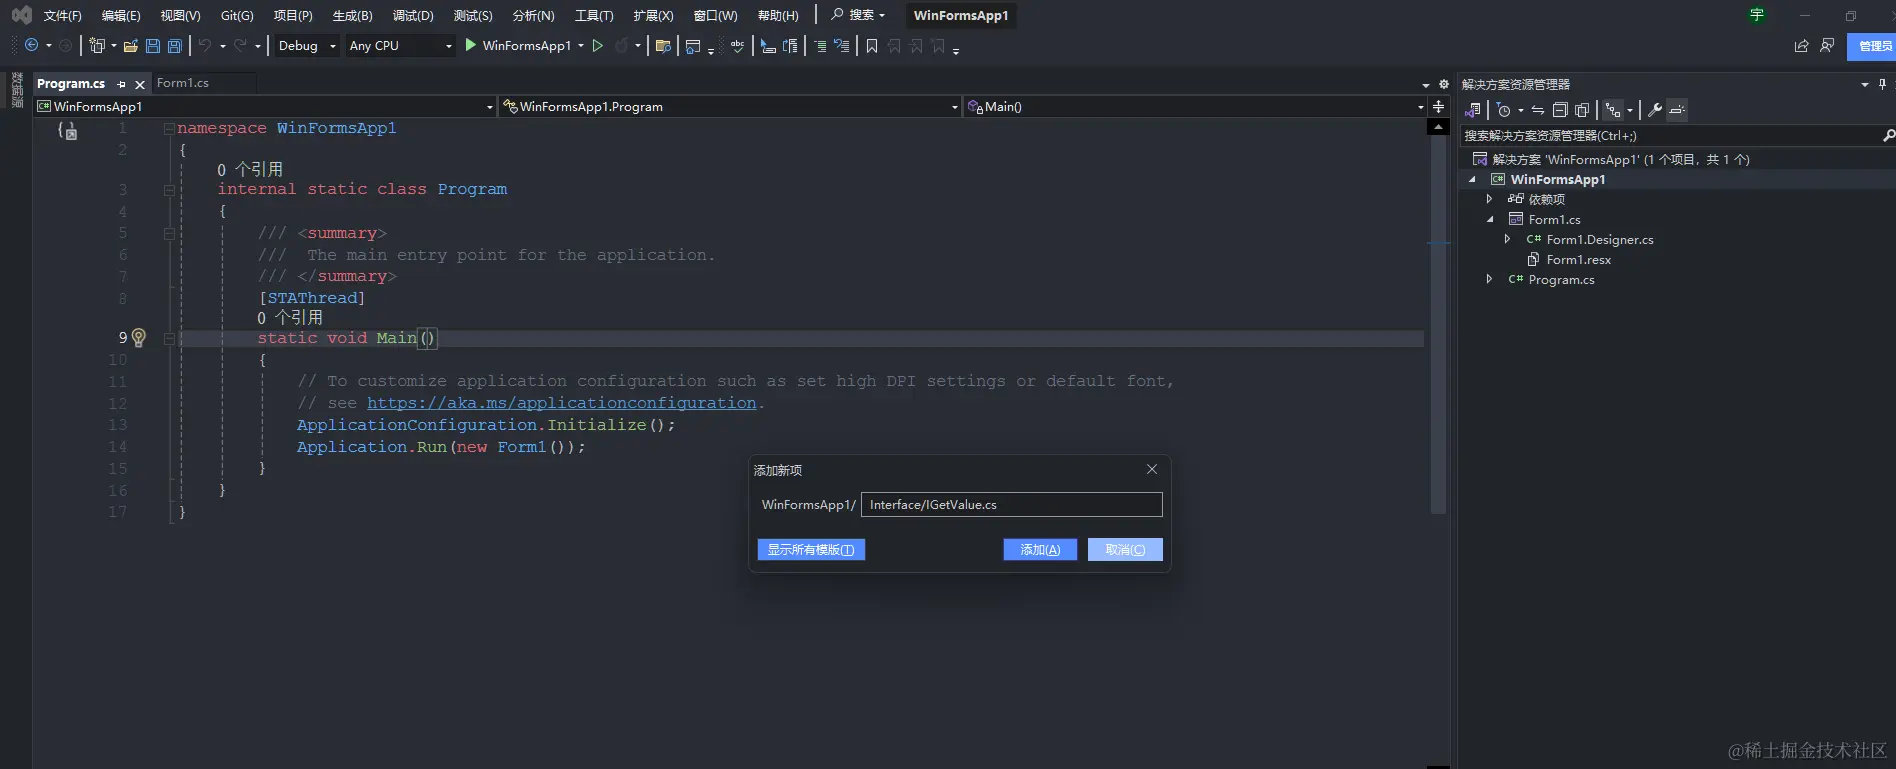Screen dimensions: 1896x769
Task: Toggle auto-hide pin of Solution Explorer panel
Action: (x=1881, y=84)
